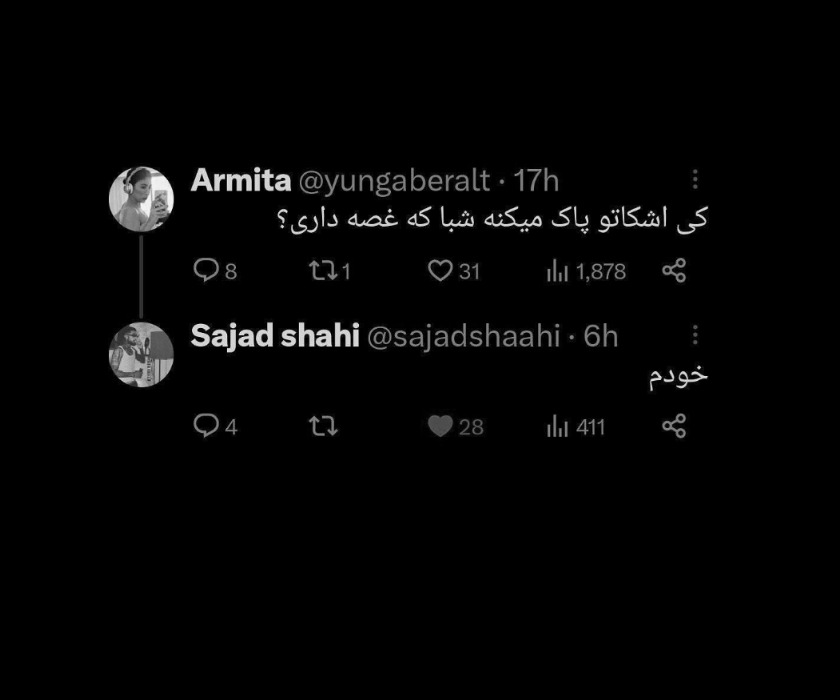Share Sajad shahi's reply
The height and width of the screenshot is (700, 840).
click(674, 426)
